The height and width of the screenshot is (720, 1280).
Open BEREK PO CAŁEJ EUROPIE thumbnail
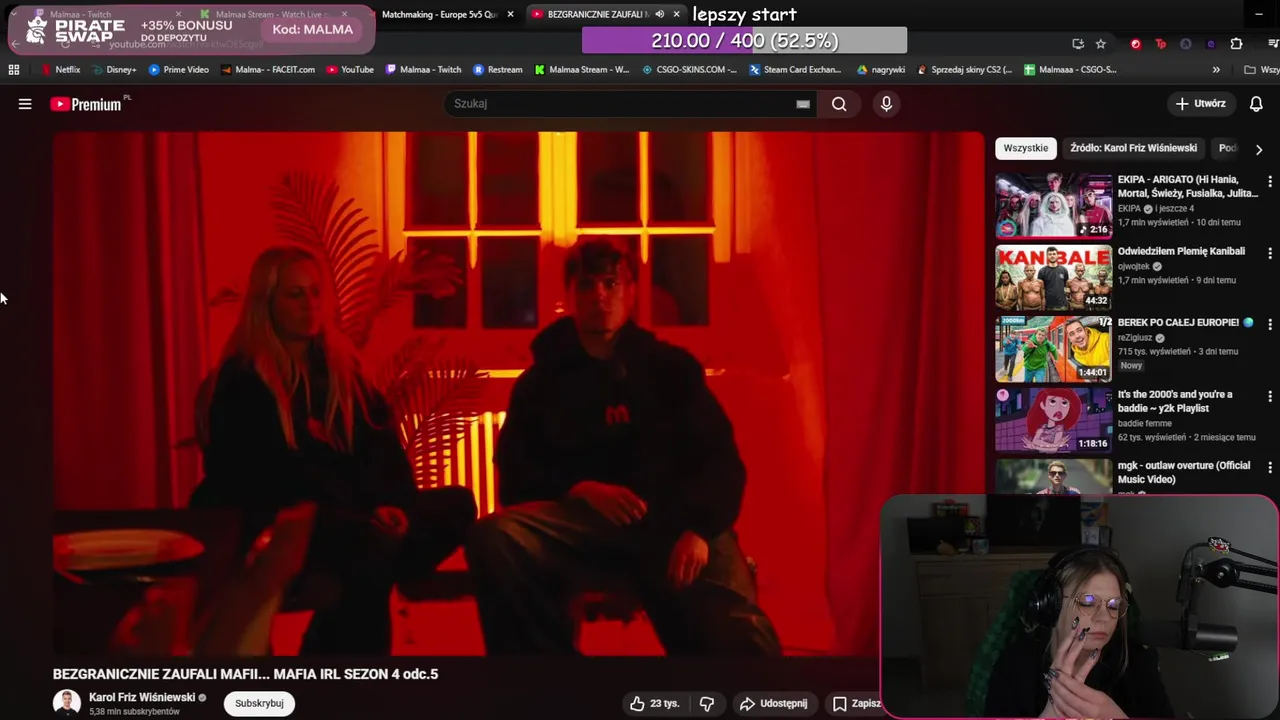click(1053, 348)
